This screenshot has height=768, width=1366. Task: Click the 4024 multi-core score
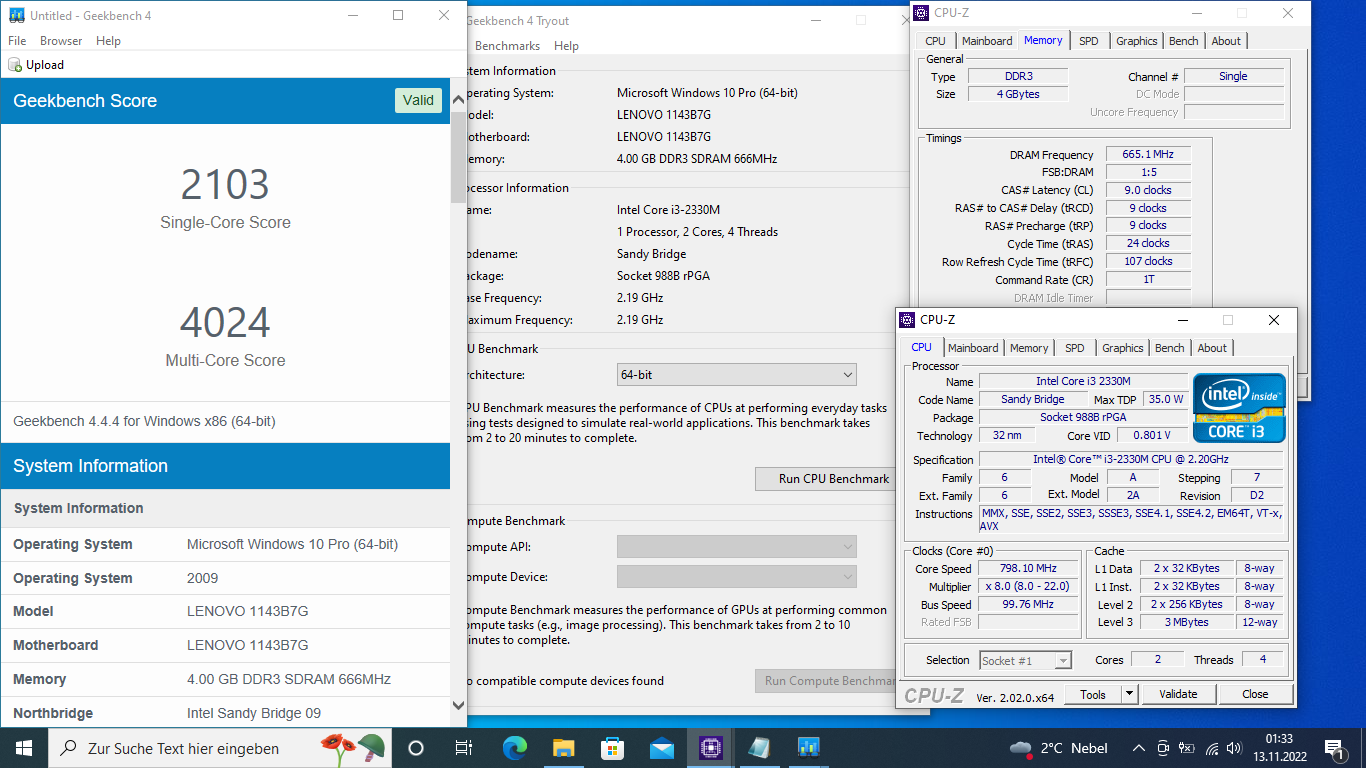click(225, 323)
